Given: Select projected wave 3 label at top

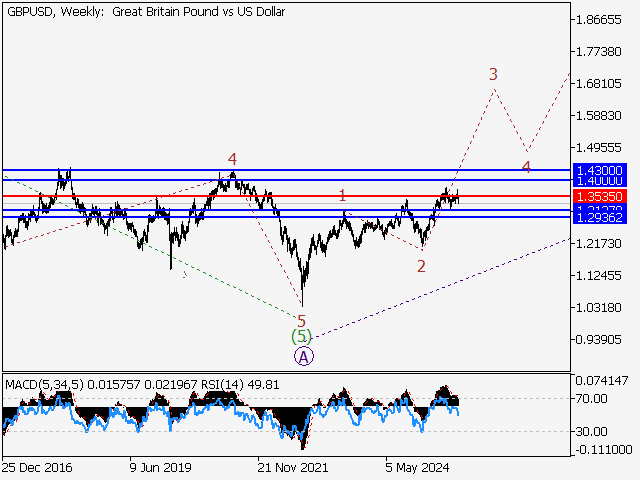Looking at the screenshot, I should pyautogui.click(x=494, y=74).
